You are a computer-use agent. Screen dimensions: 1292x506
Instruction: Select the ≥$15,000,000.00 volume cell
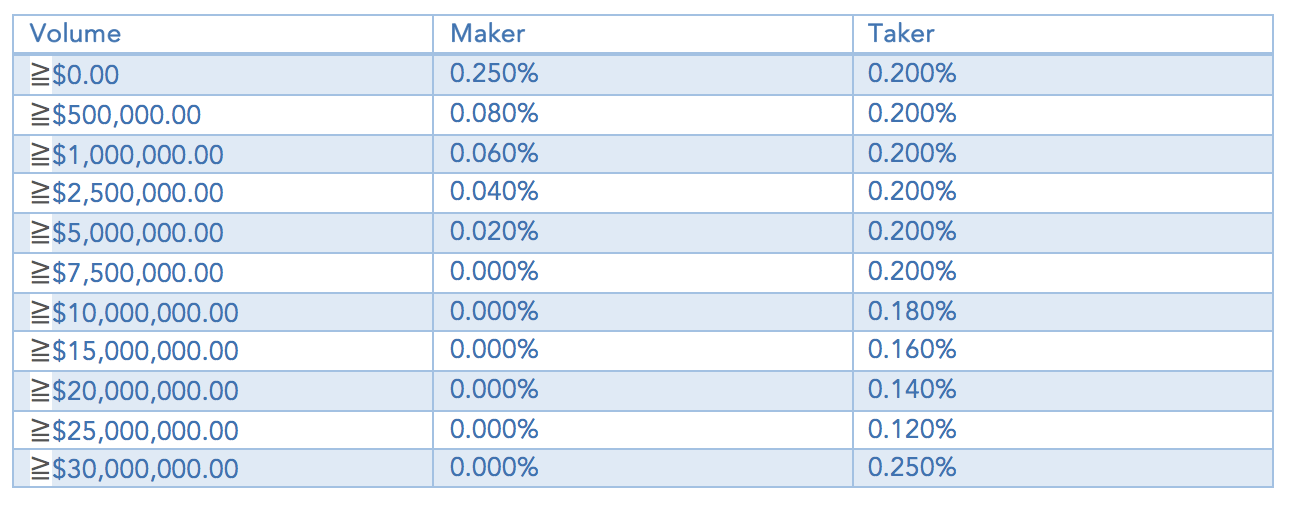click(223, 351)
